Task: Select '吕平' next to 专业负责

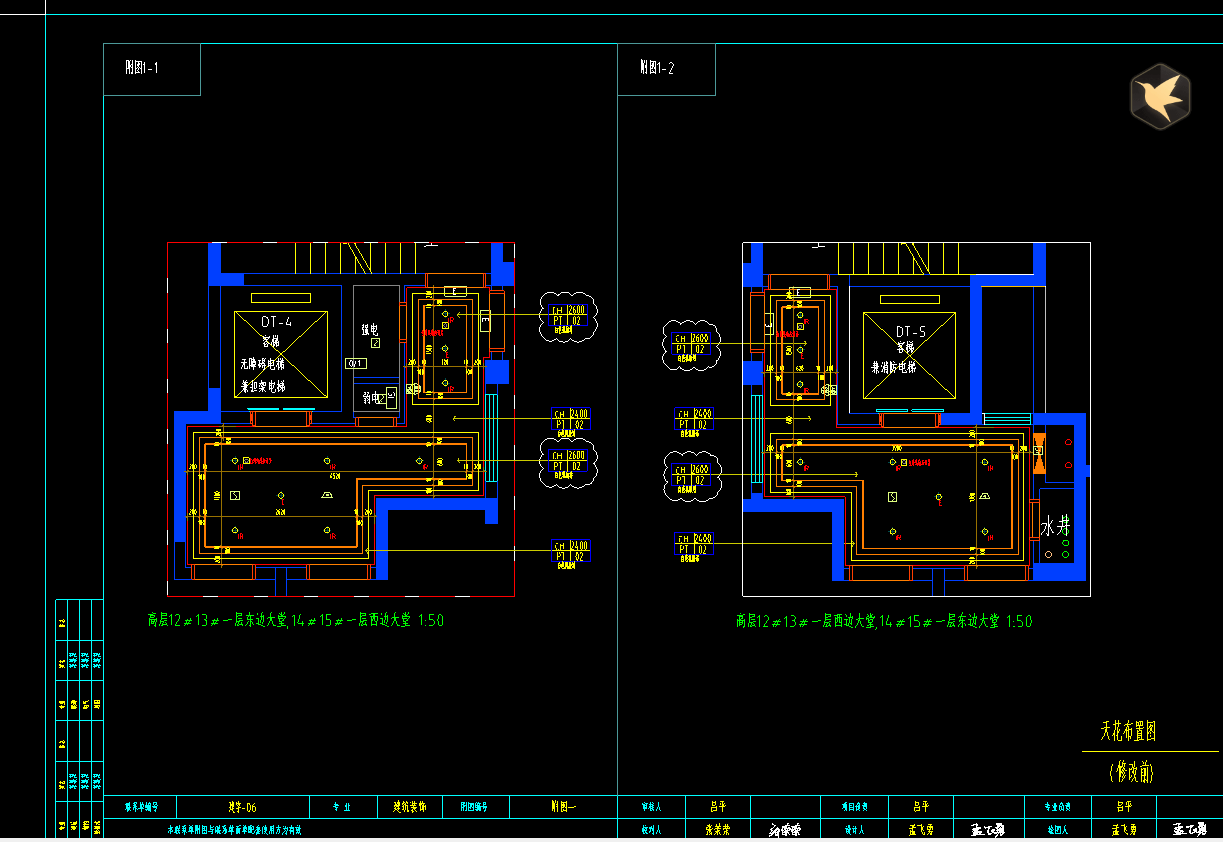Action: [x=1124, y=806]
